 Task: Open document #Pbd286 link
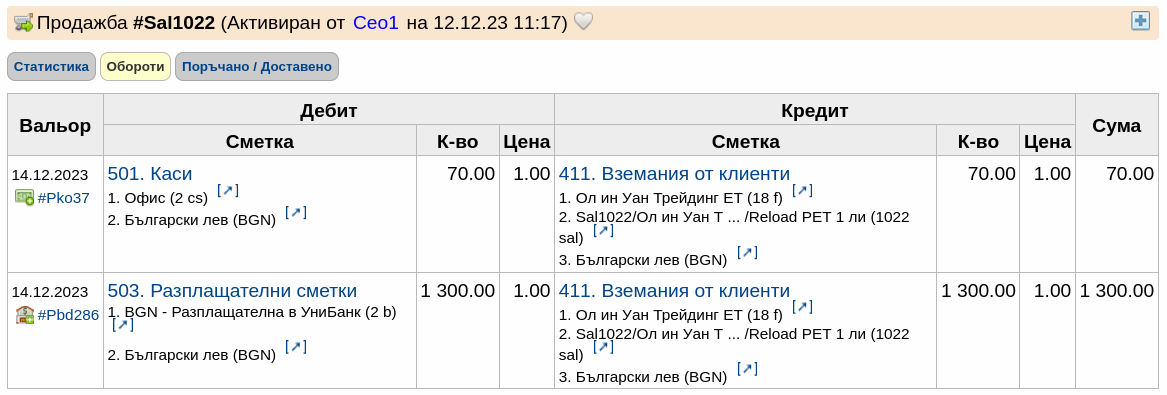tap(68, 315)
